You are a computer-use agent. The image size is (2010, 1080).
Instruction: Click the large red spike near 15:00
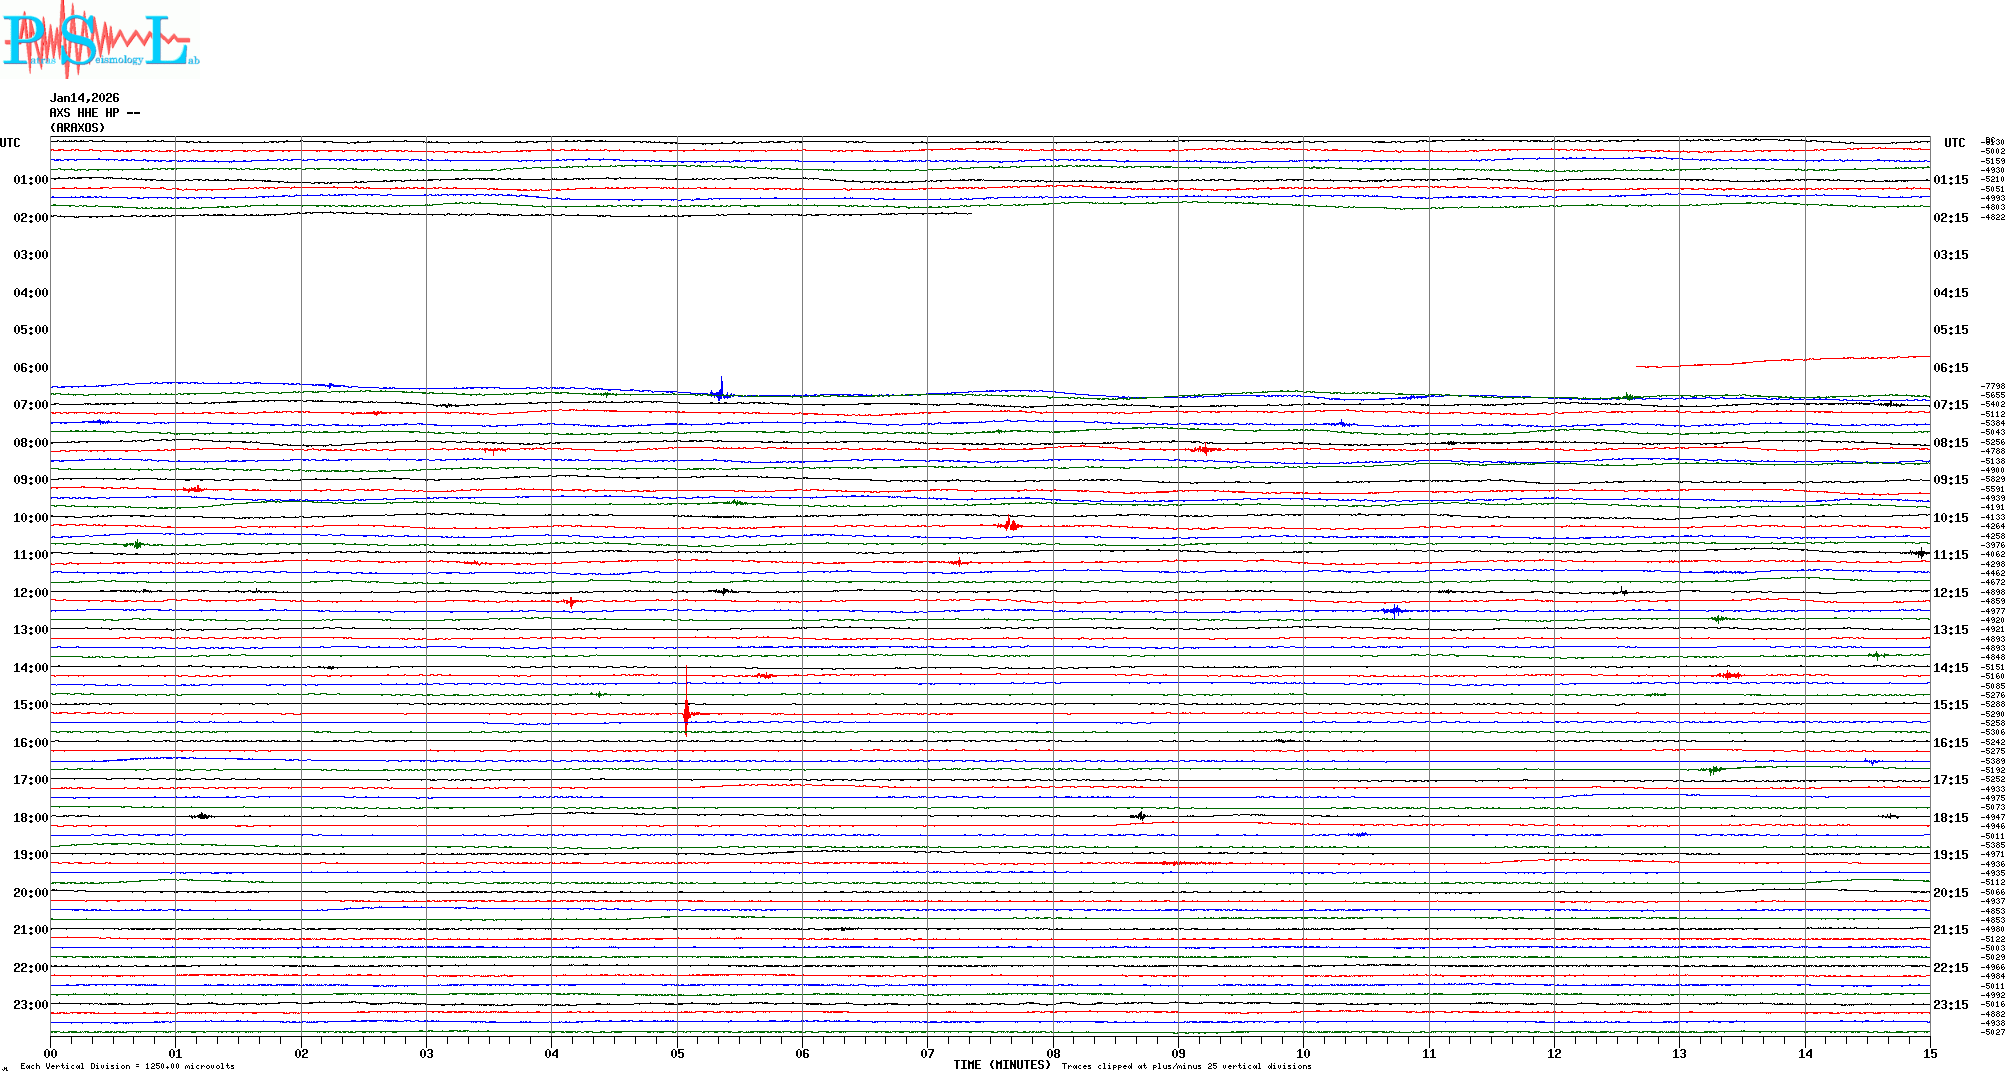coord(686,711)
